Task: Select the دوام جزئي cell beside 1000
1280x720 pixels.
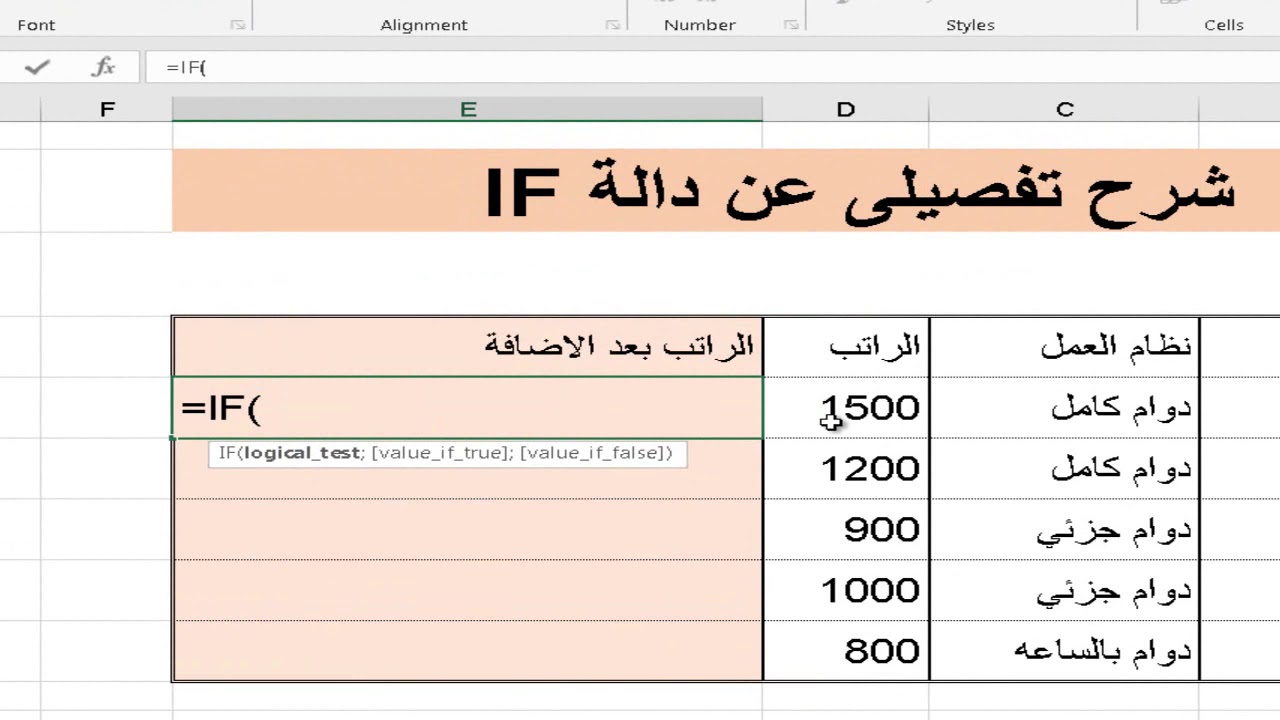Action: click(x=1064, y=591)
